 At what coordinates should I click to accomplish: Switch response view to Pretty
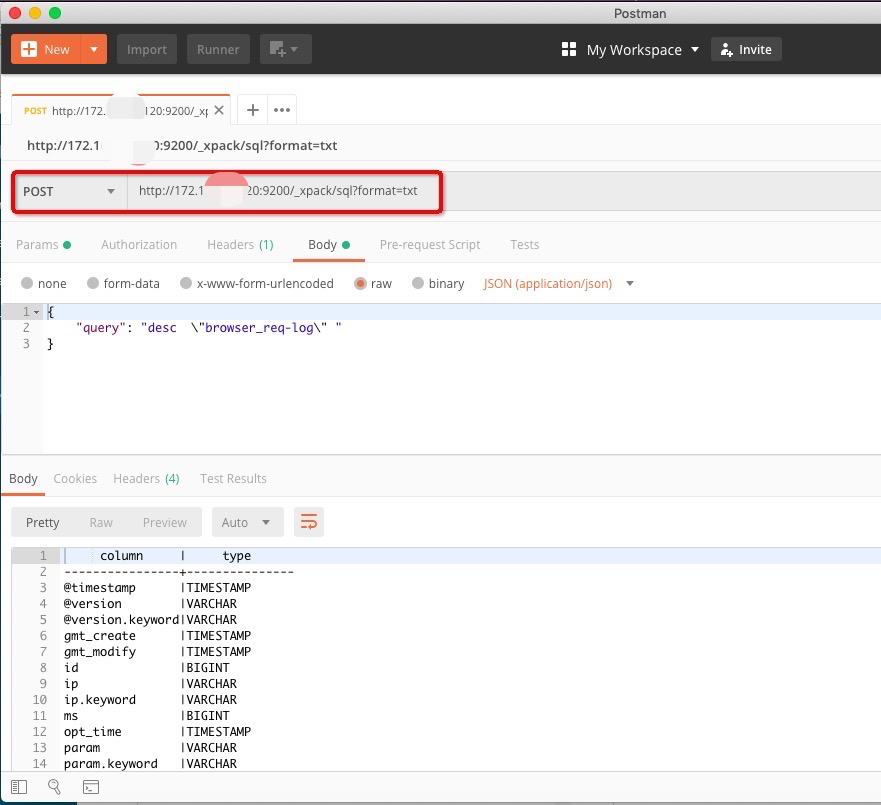(x=43, y=522)
